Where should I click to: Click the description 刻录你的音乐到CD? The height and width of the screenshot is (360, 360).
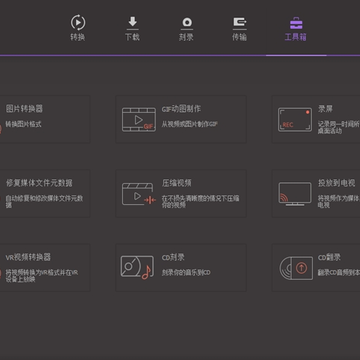pos(186,273)
